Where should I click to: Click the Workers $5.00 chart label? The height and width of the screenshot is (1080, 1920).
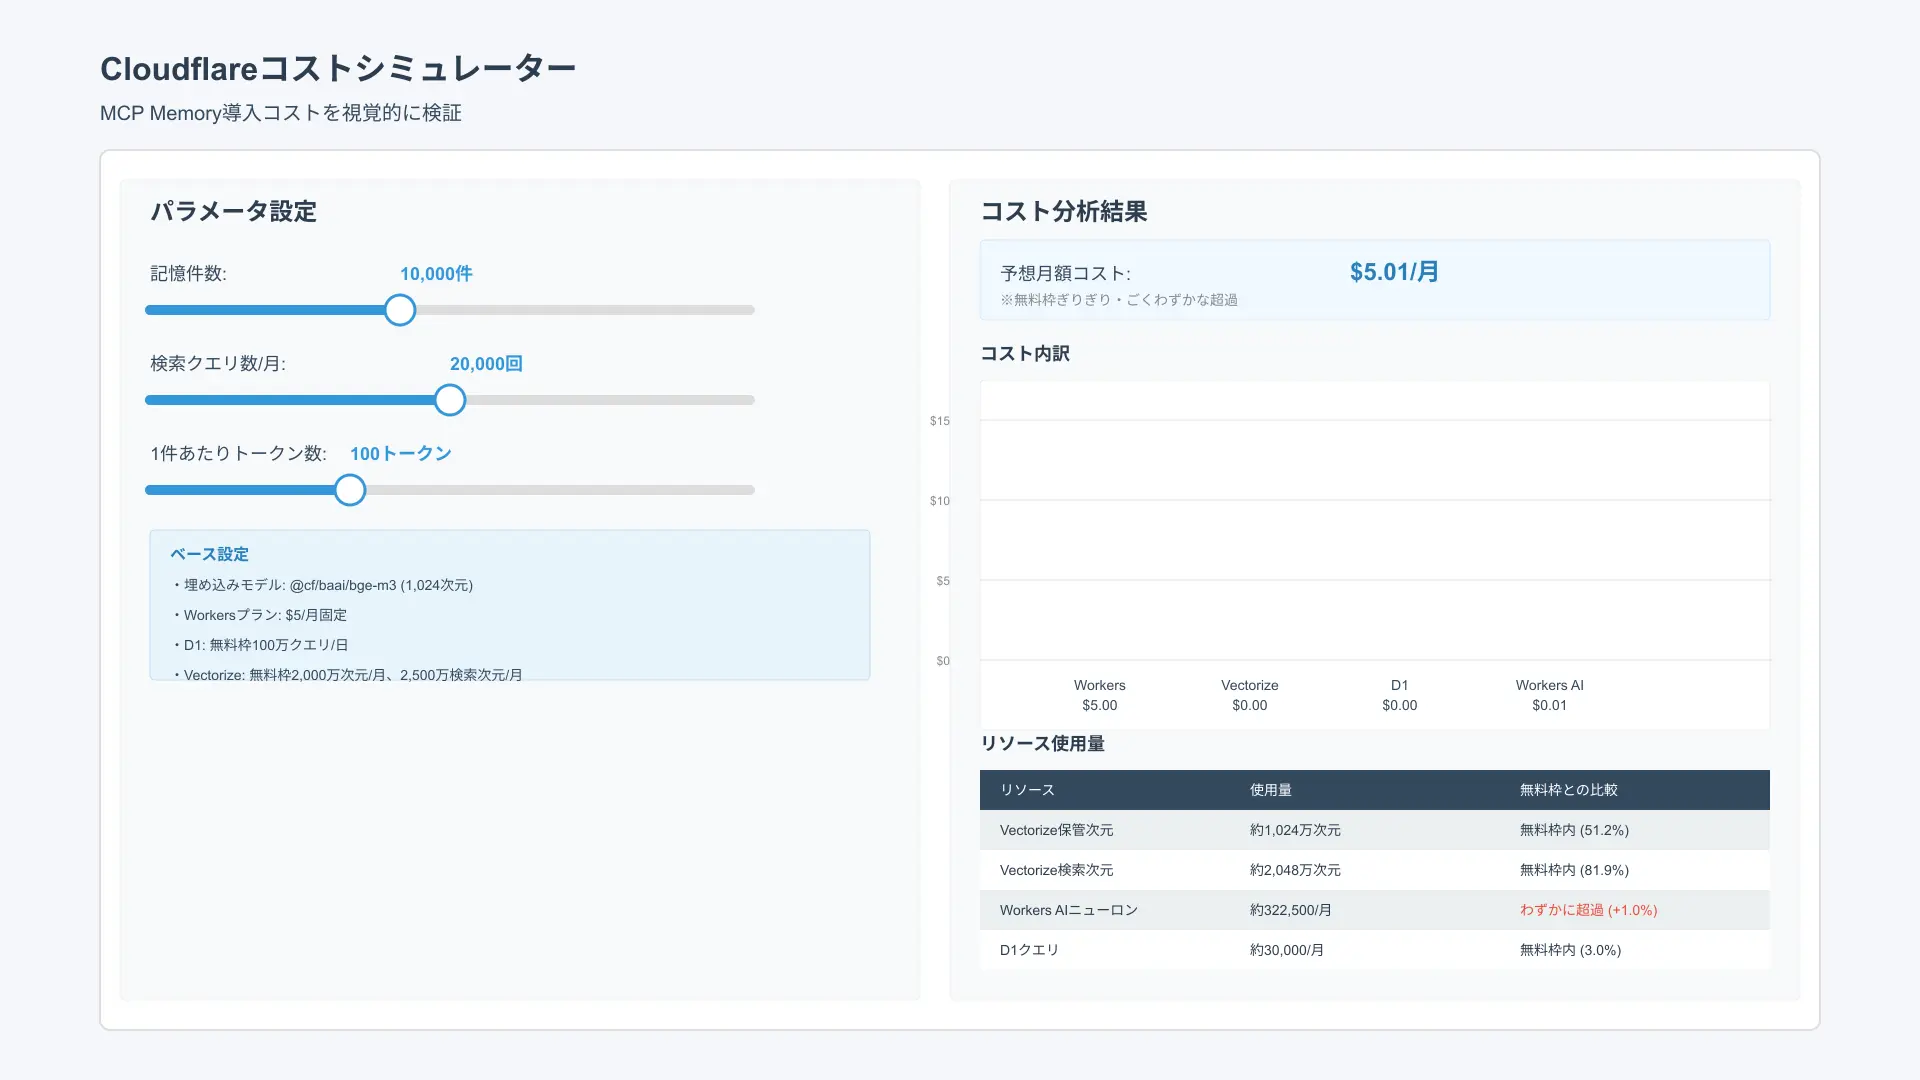1100,695
